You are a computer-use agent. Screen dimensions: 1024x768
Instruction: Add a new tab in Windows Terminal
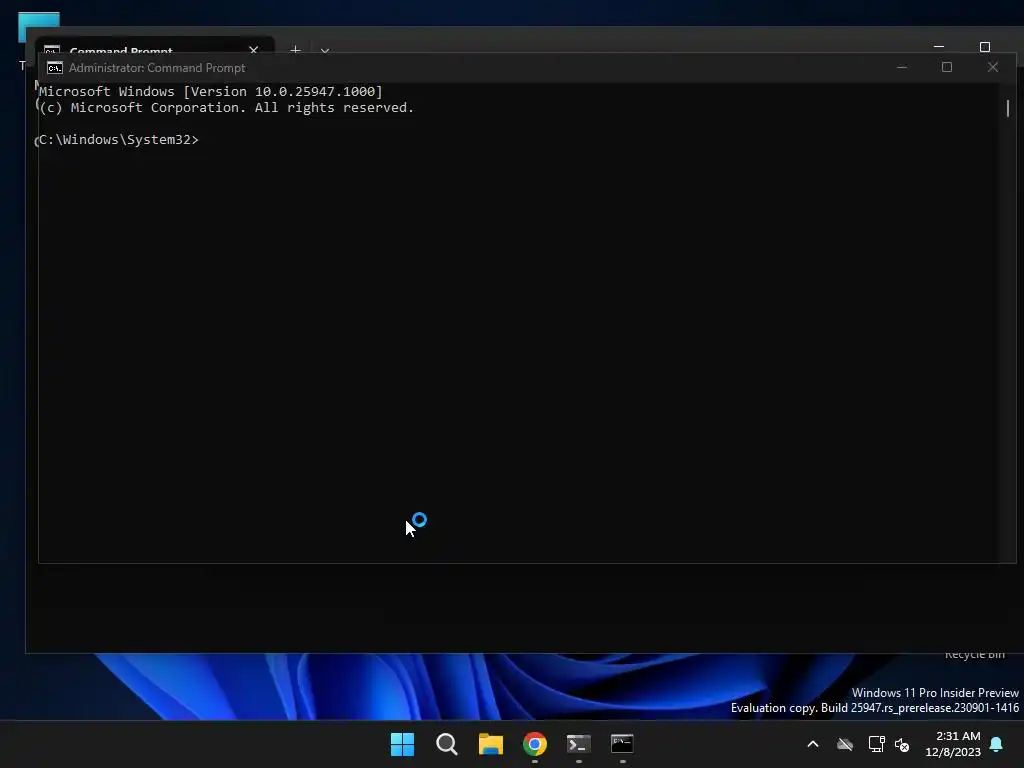tap(295, 50)
